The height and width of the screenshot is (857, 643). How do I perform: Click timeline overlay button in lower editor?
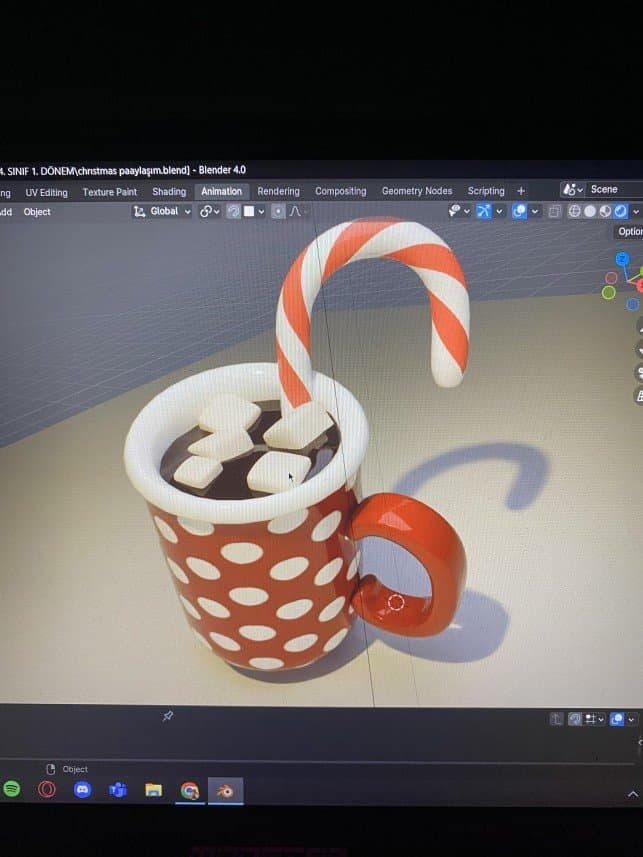pyautogui.click(x=617, y=719)
